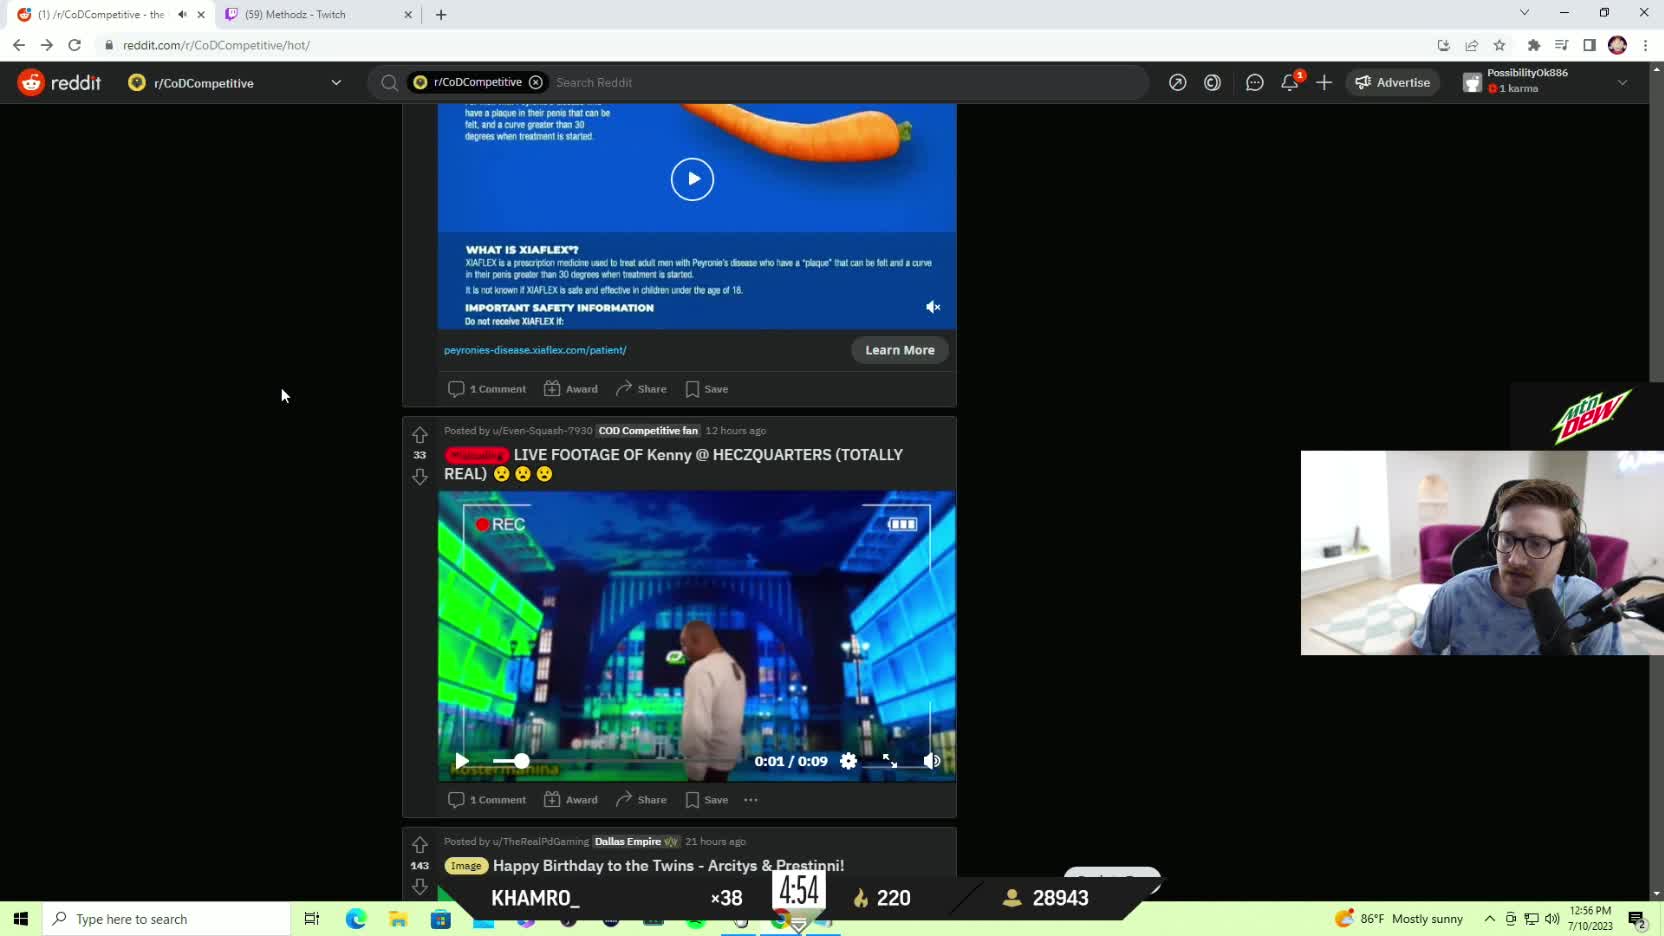Viewport: 1664px width, 936px height.
Task: Open the Reddit coins icon
Action: pyautogui.click(x=1212, y=83)
